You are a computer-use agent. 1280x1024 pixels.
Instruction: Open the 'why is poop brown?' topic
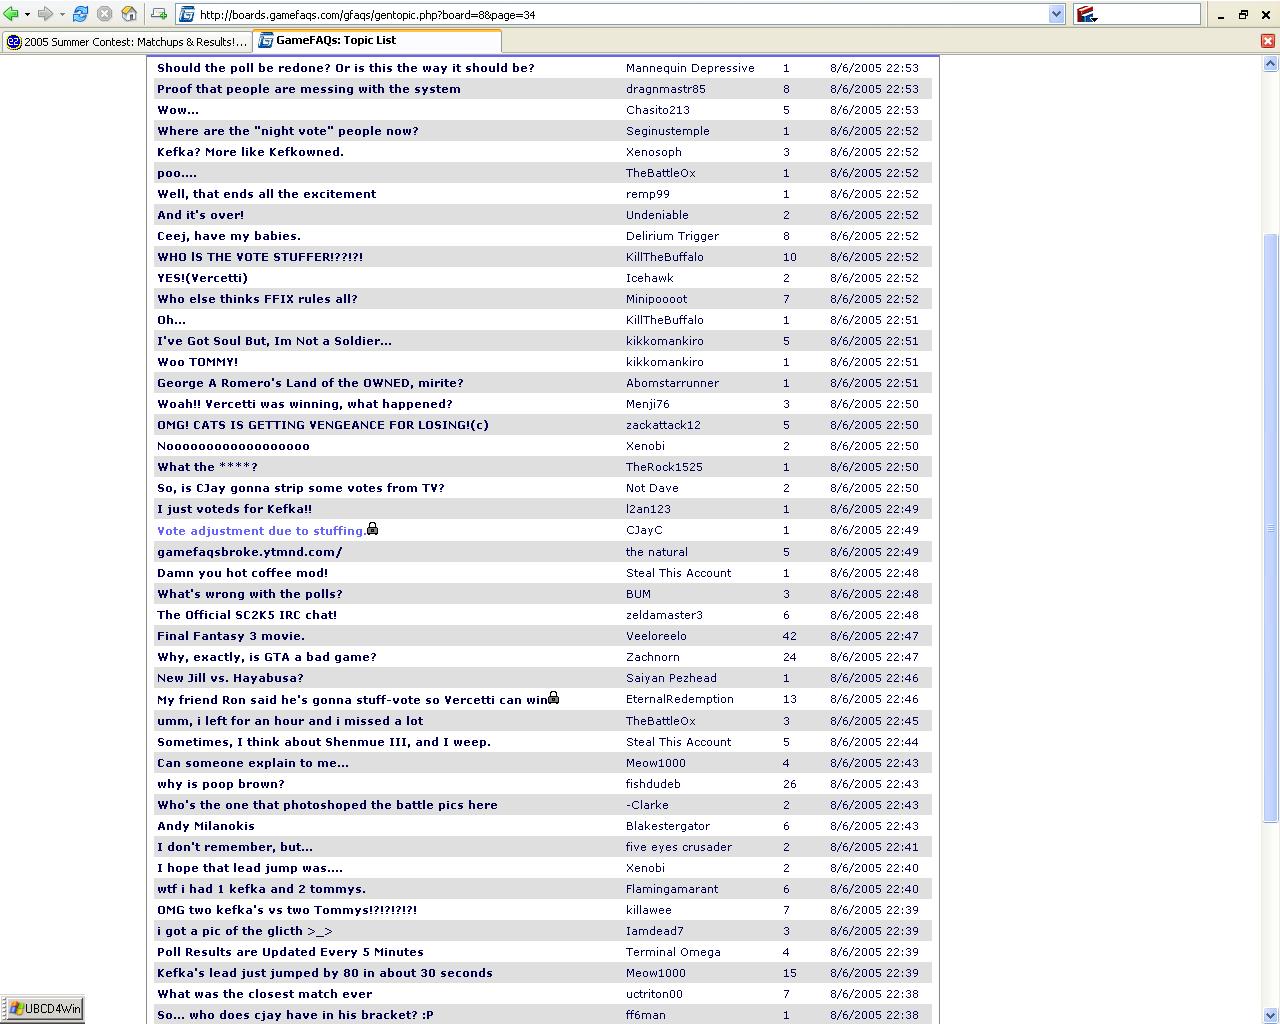pyautogui.click(x=221, y=784)
